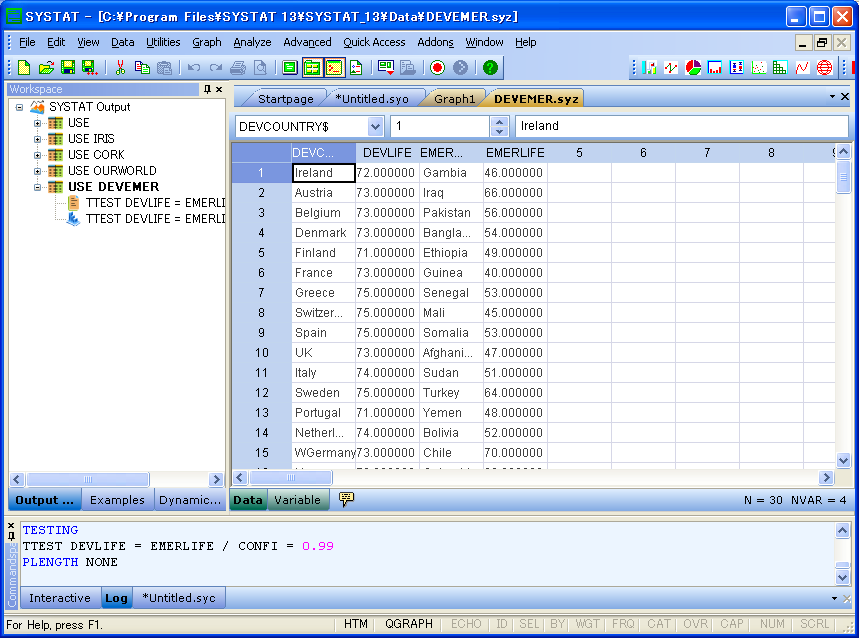Click the HTM status bar indicator
This screenshot has width=859, height=638.
(x=356, y=624)
